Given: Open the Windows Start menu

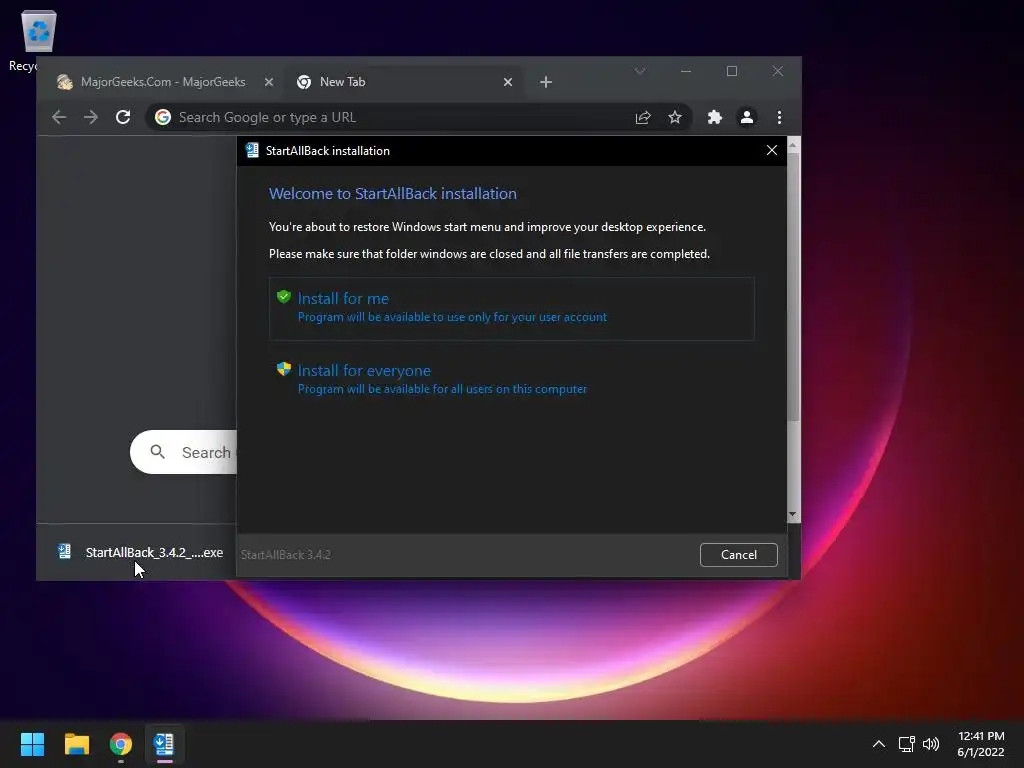Looking at the screenshot, I should tap(32, 744).
